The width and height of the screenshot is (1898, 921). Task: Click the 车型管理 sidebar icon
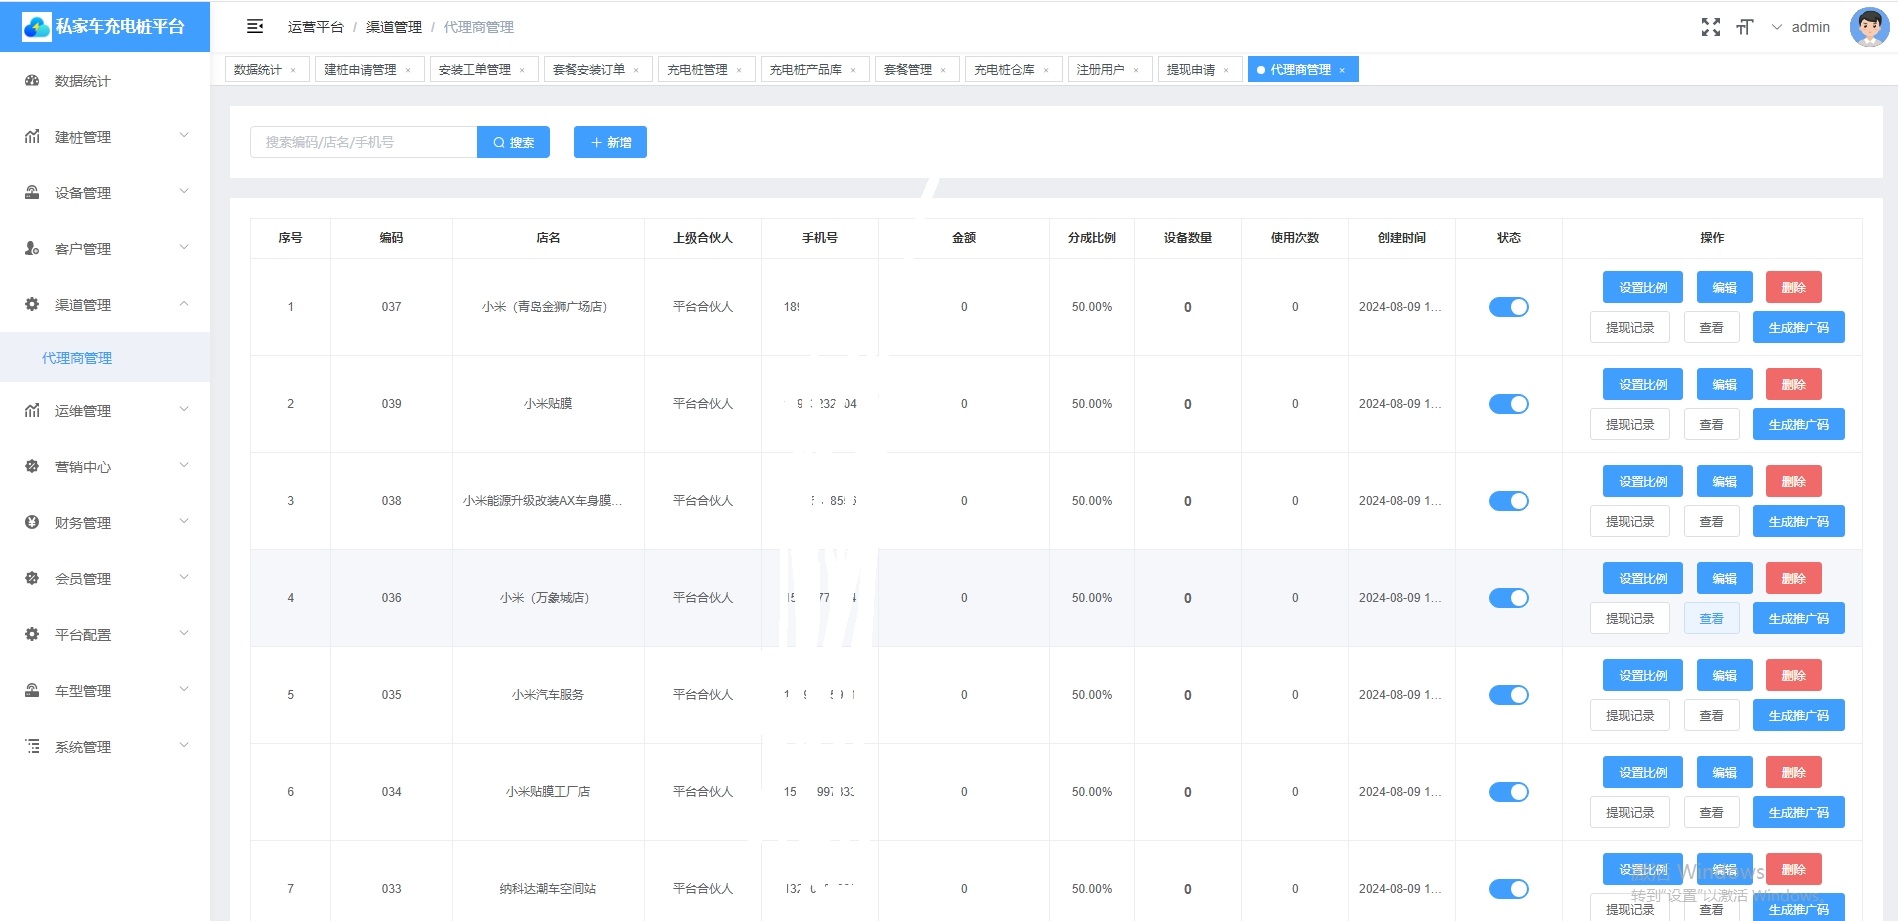[32, 691]
